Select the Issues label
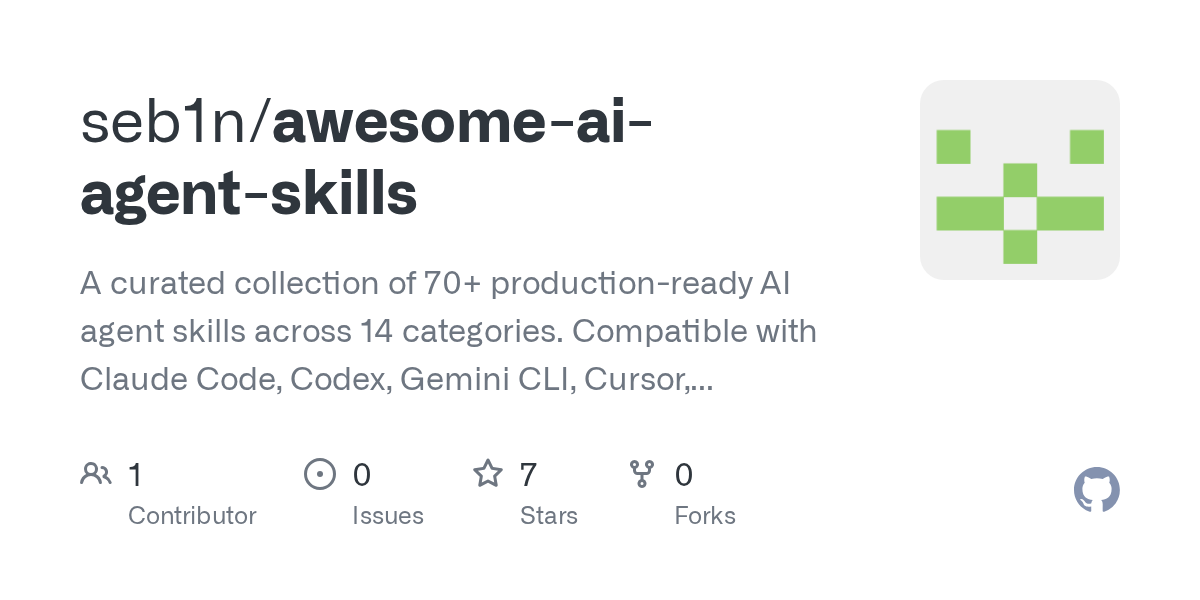Image resolution: width=1200 pixels, height=600 pixels. pyautogui.click(x=388, y=516)
